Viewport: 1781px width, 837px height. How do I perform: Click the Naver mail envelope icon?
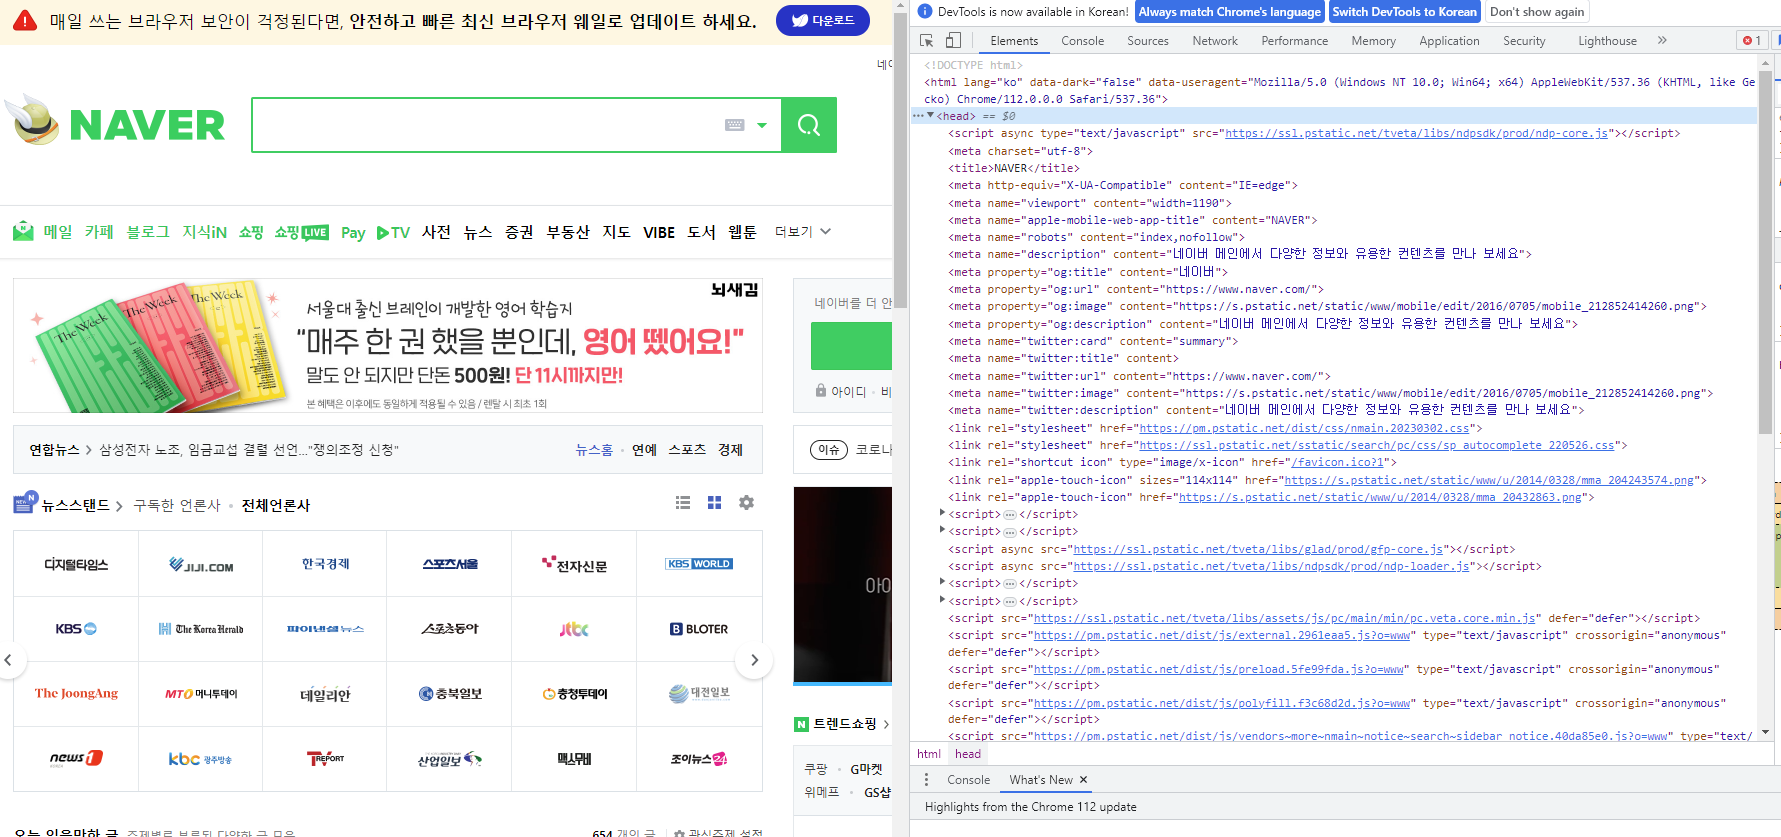[x=23, y=231]
